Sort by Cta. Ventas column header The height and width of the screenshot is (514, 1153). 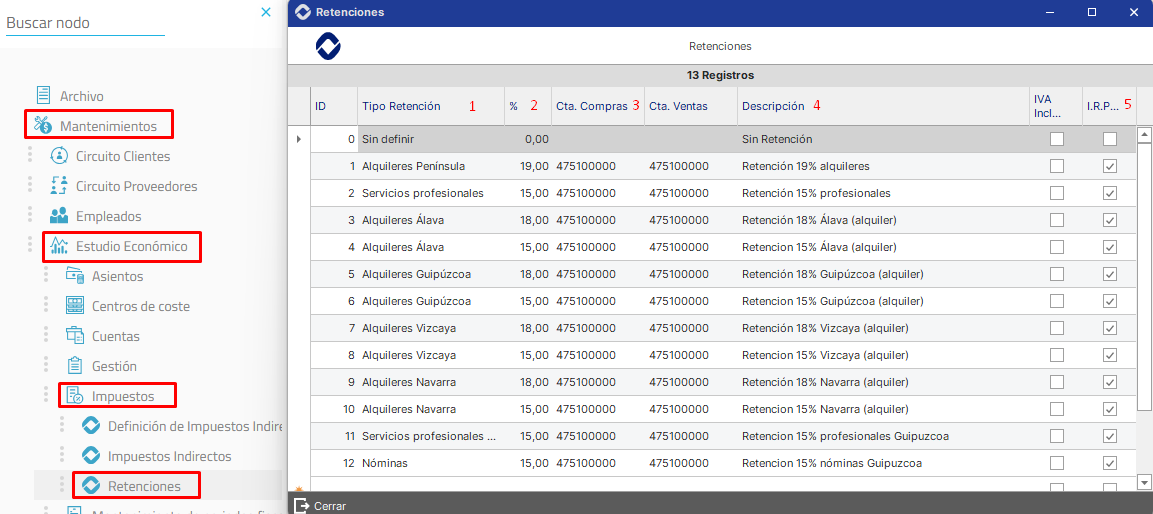tap(690, 106)
